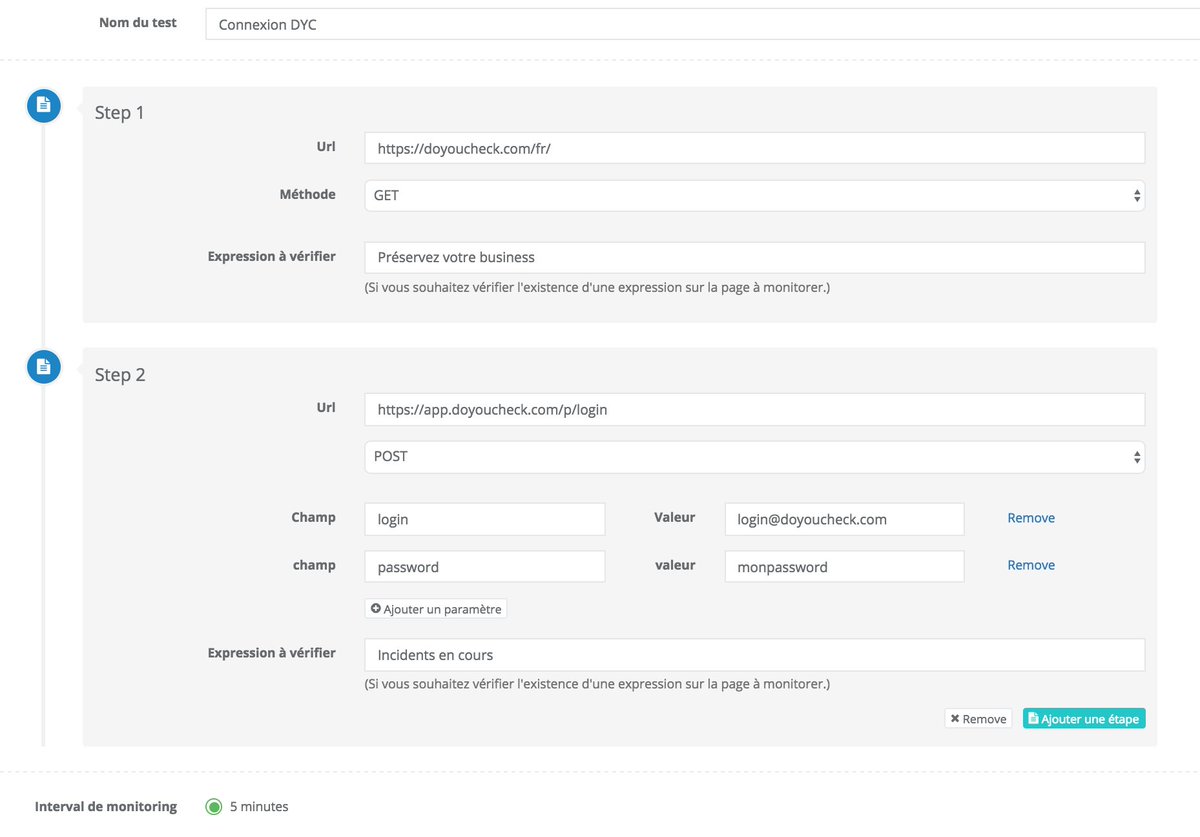Click the 'Nom du test' label
Screen dimensions: 1200x837
(x=138, y=22)
